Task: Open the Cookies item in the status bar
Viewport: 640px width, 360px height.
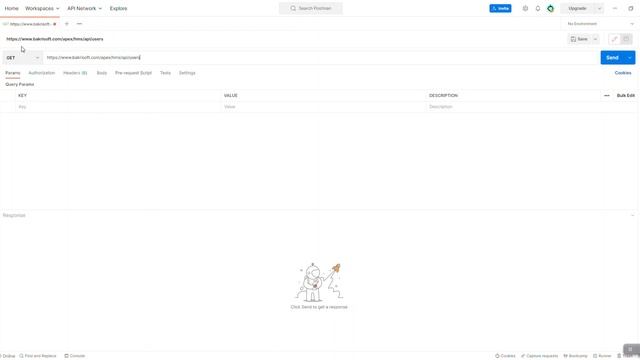Action: (x=505, y=356)
